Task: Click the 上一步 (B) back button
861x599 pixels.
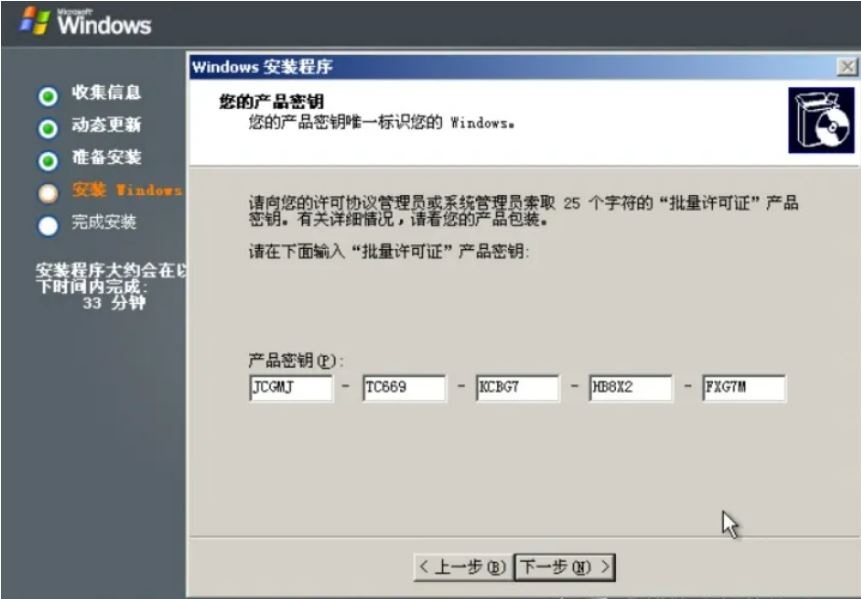Action: point(463,567)
